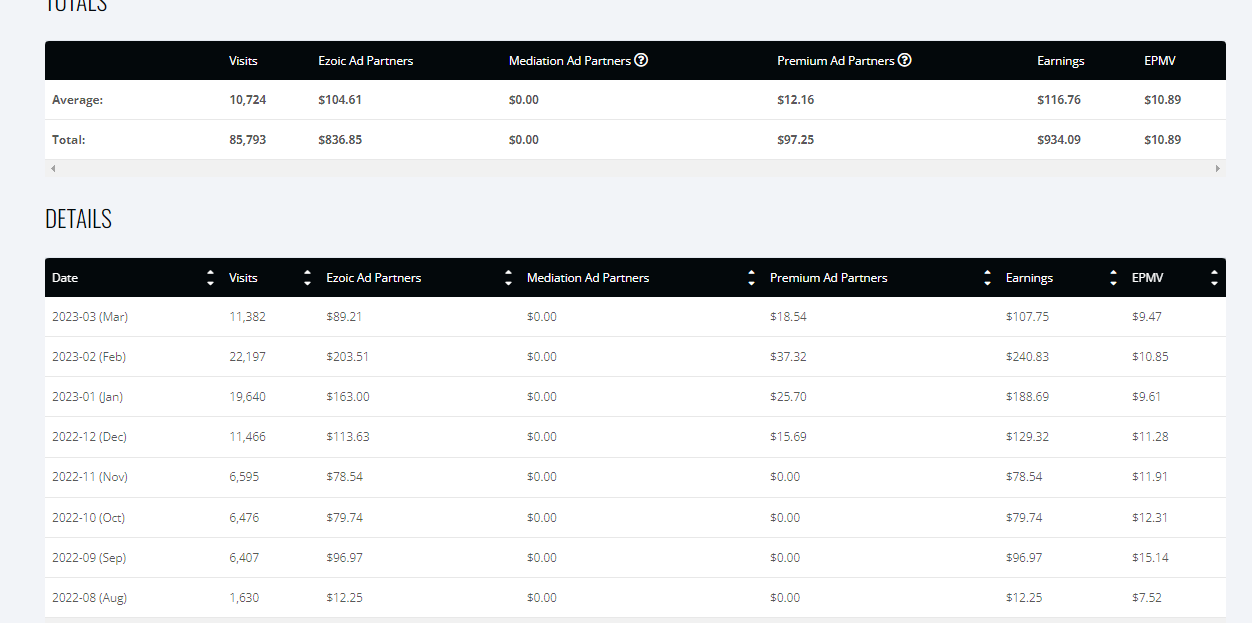Sort Details by Premium Ad Partners
The height and width of the screenshot is (623, 1252).
point(987,278)
